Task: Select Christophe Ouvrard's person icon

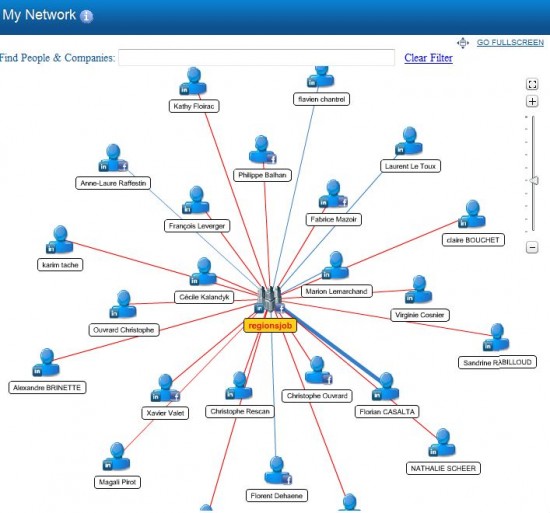Action: point(318,371)
